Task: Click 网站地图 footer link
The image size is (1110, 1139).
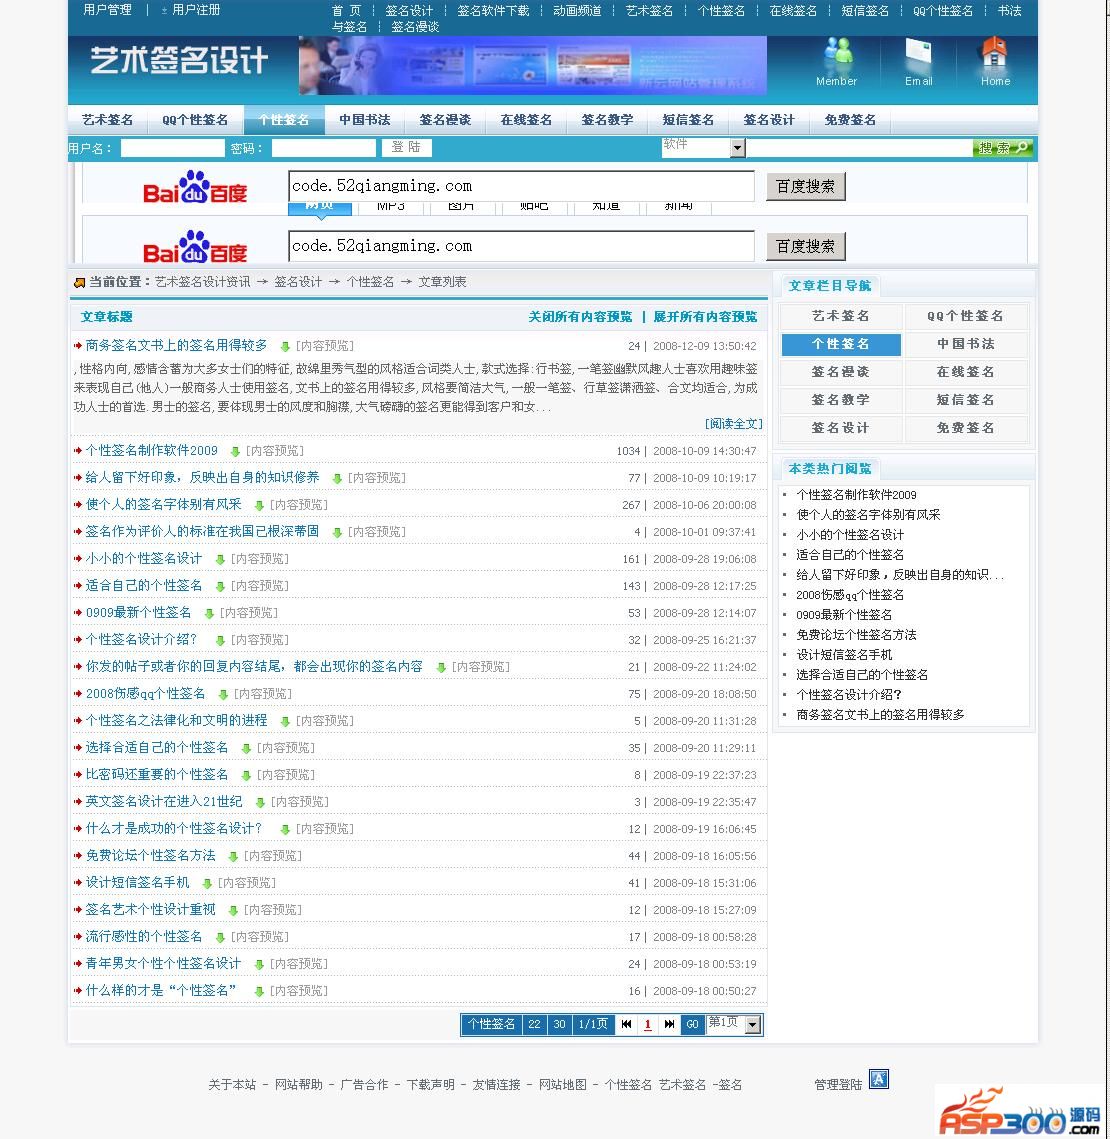Action: pos(562,1085)
